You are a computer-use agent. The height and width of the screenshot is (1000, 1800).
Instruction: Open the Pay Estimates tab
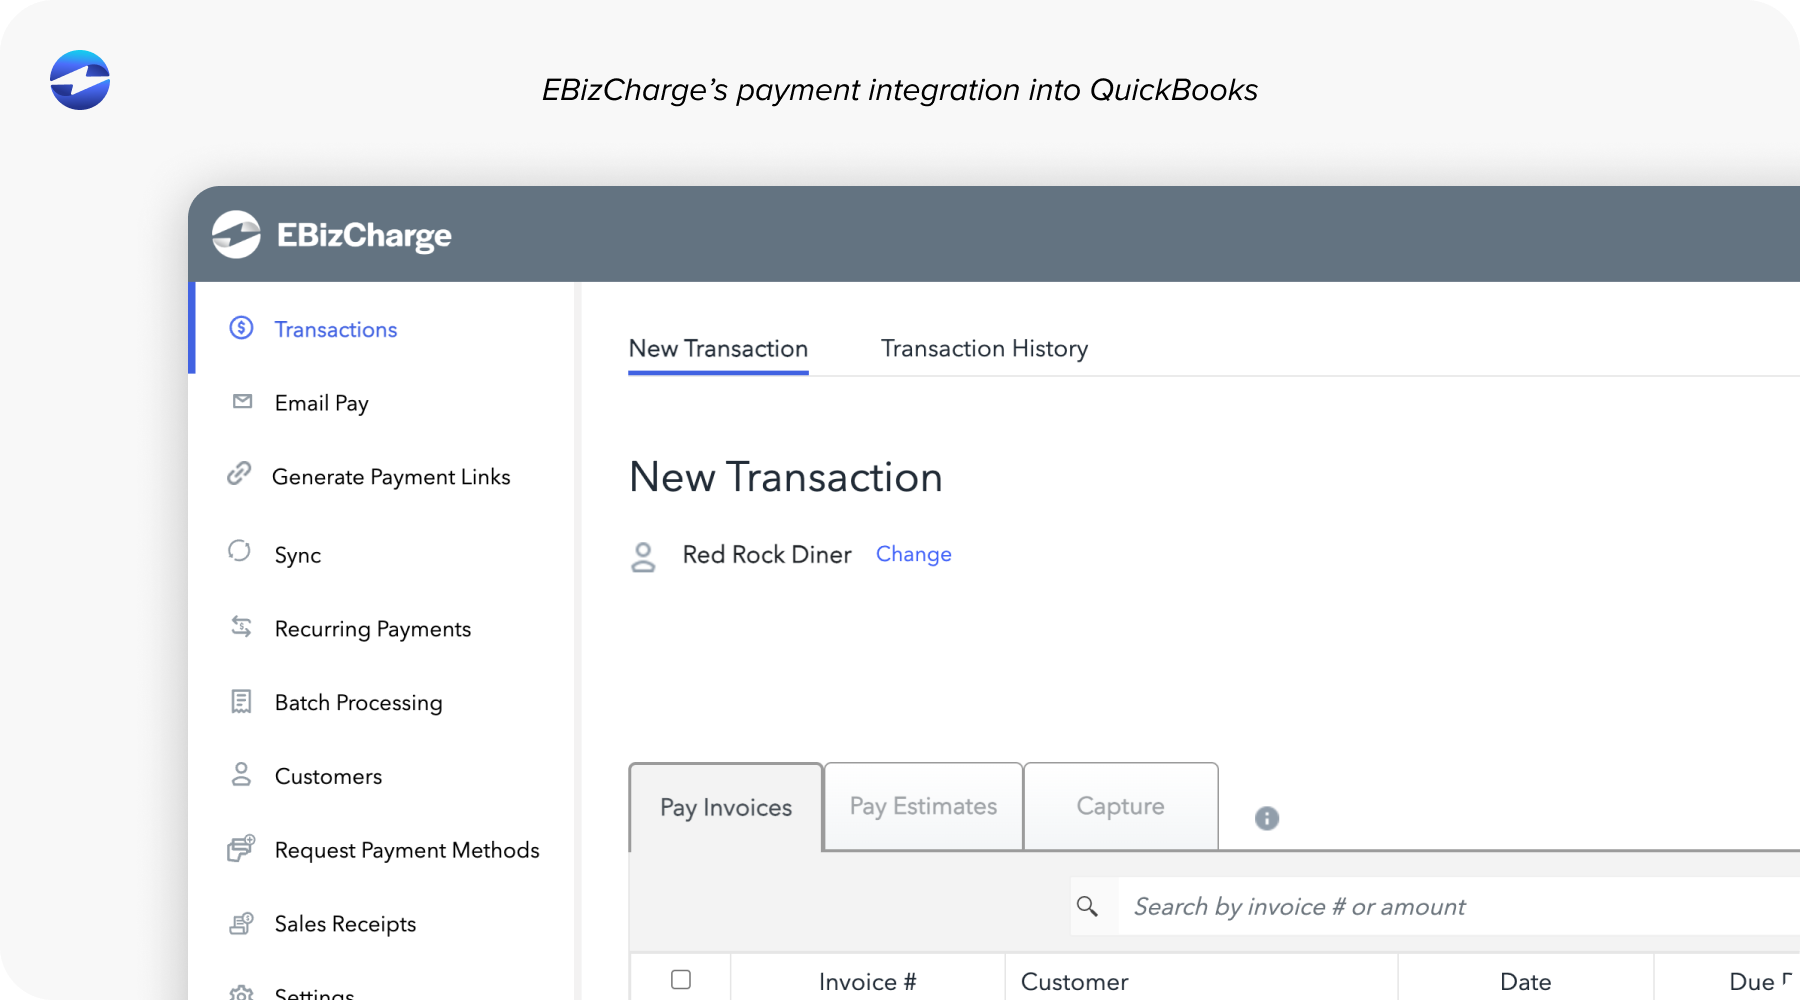point(922,806)
